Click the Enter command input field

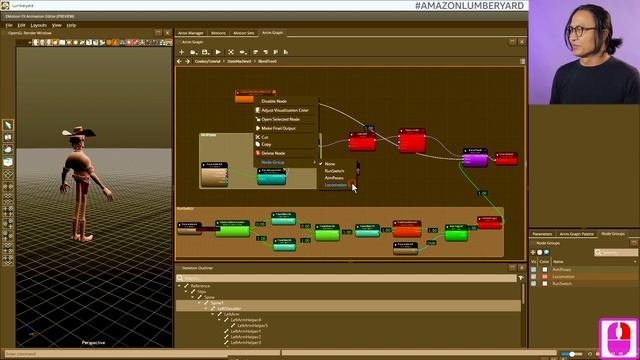pos(142,354)
